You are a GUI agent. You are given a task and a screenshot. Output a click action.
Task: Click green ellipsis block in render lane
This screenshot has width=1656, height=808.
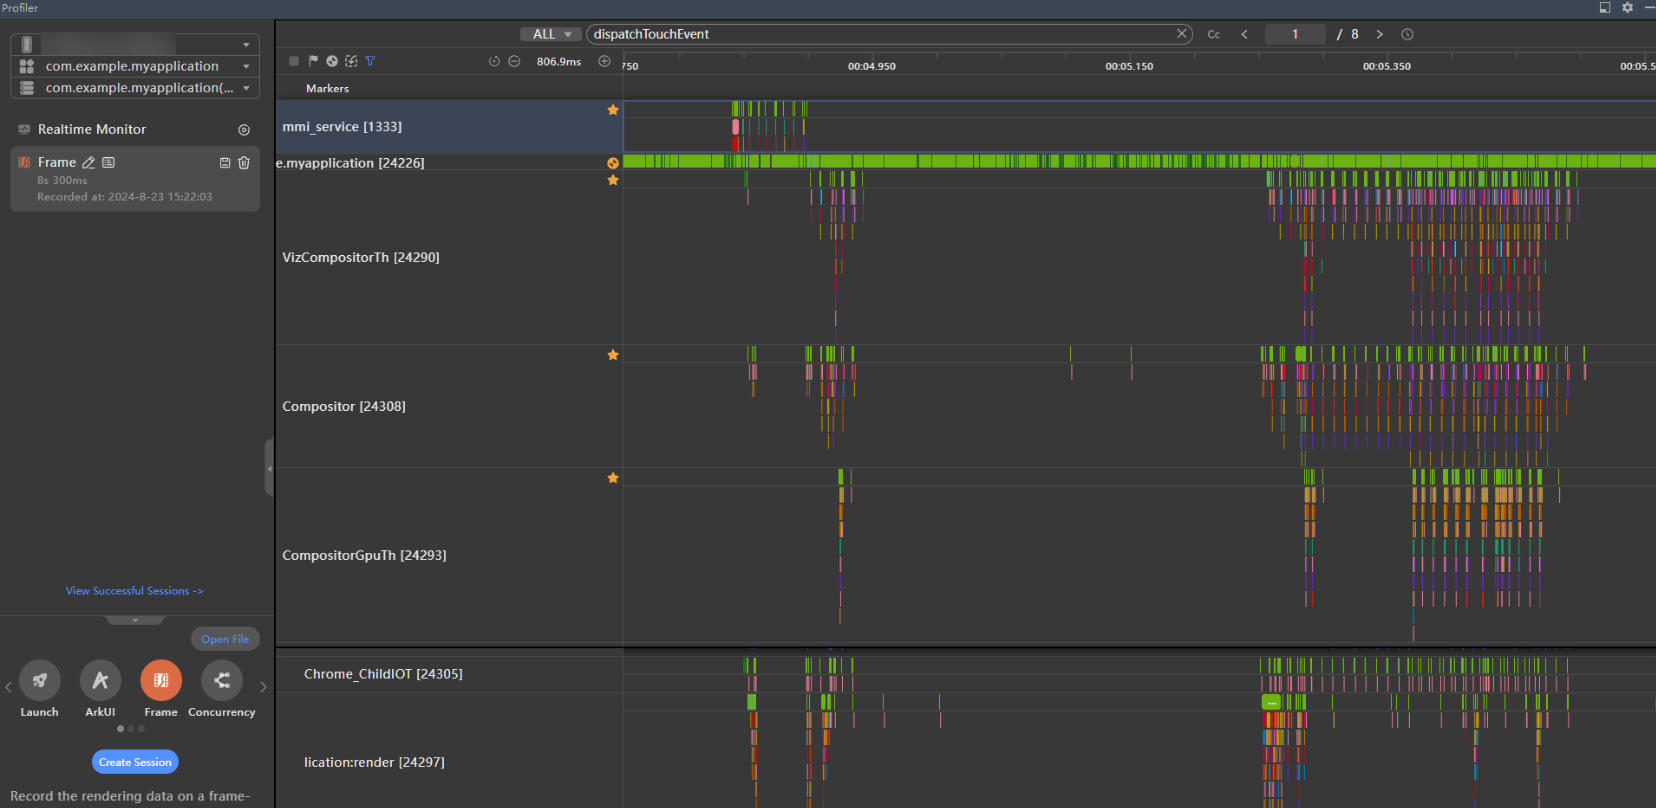[x=1272, y=702]
